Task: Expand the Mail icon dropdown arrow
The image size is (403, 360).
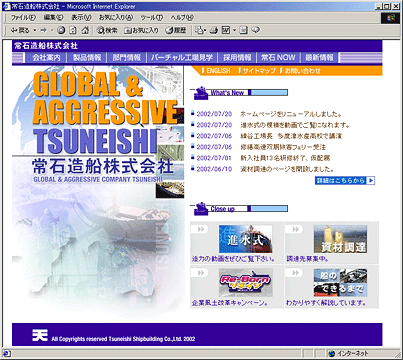Action: point(205,30)
